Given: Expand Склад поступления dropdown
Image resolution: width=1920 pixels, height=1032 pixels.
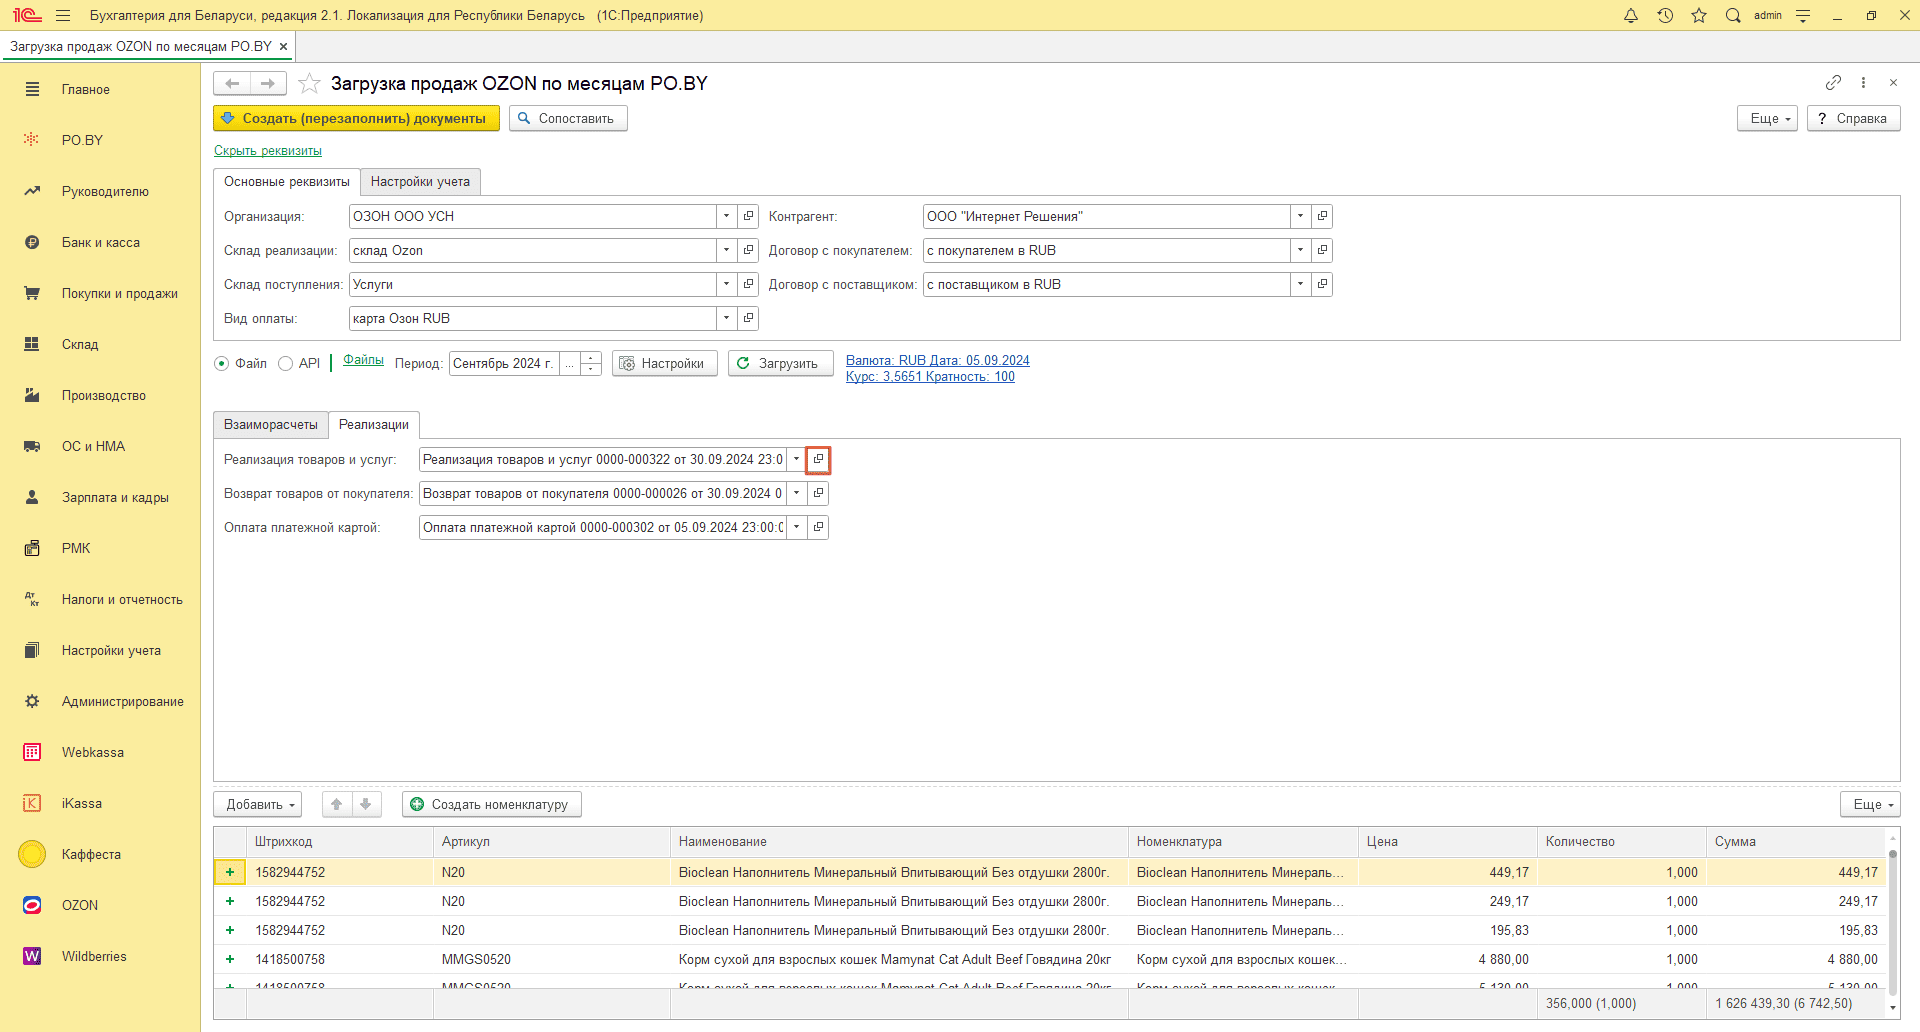Looking at the screenshot, I should [727, 284].
